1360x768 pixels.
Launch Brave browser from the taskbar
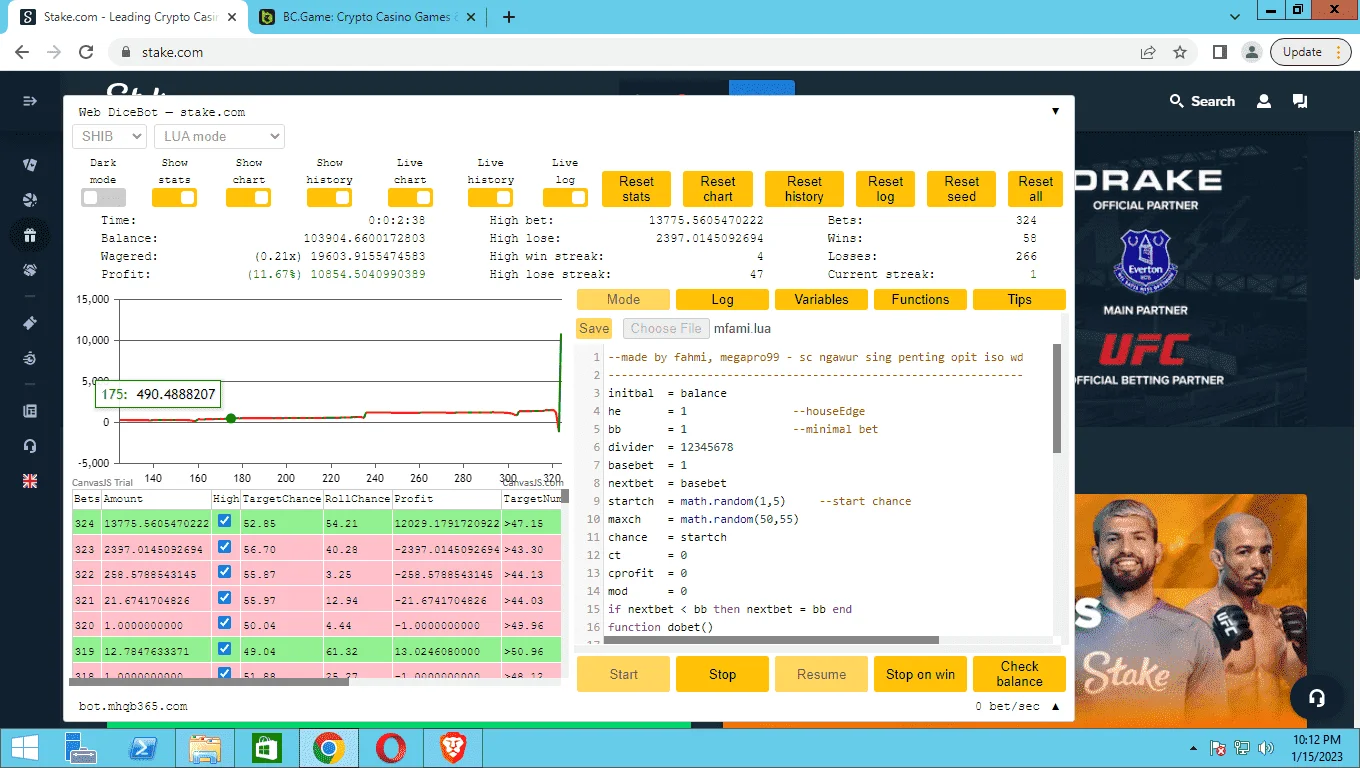point(453,748)
